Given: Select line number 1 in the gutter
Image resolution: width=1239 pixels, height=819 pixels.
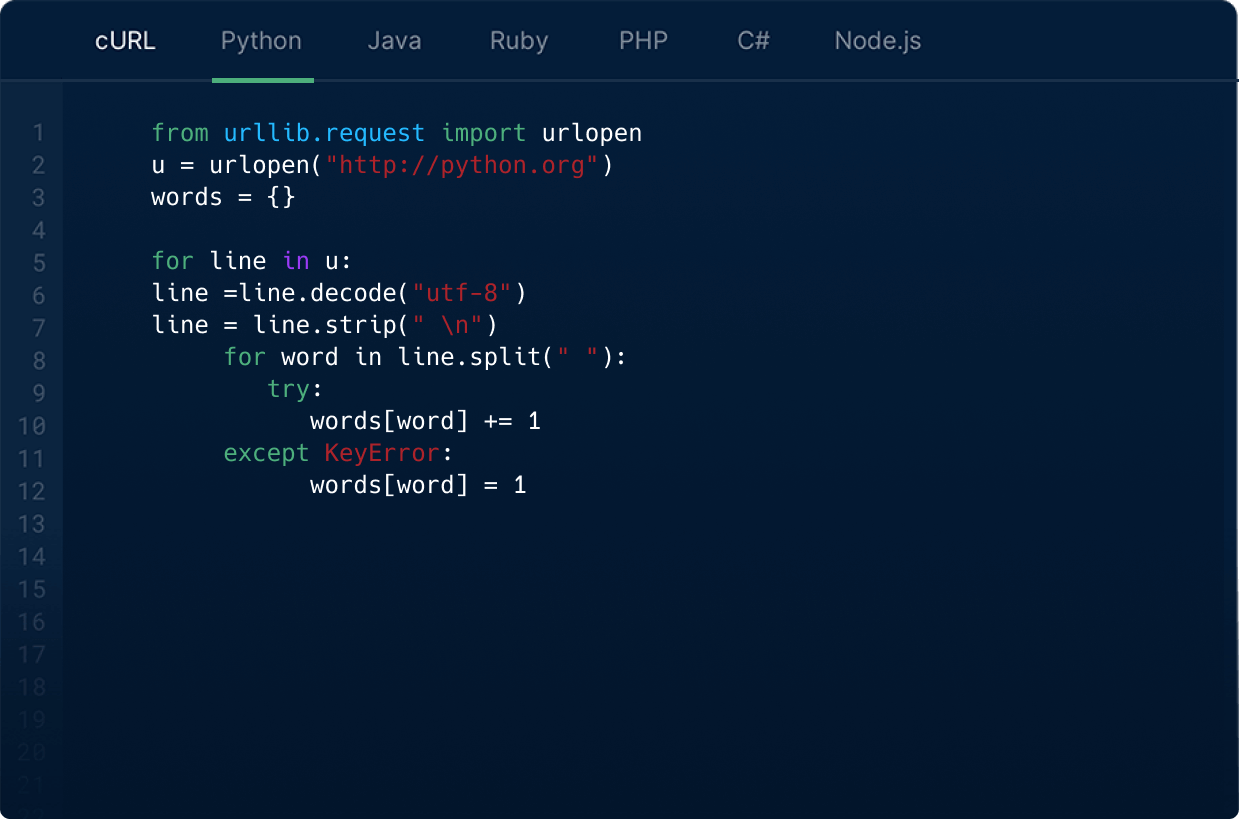Looking at the screenshot, I should (37, 132).
